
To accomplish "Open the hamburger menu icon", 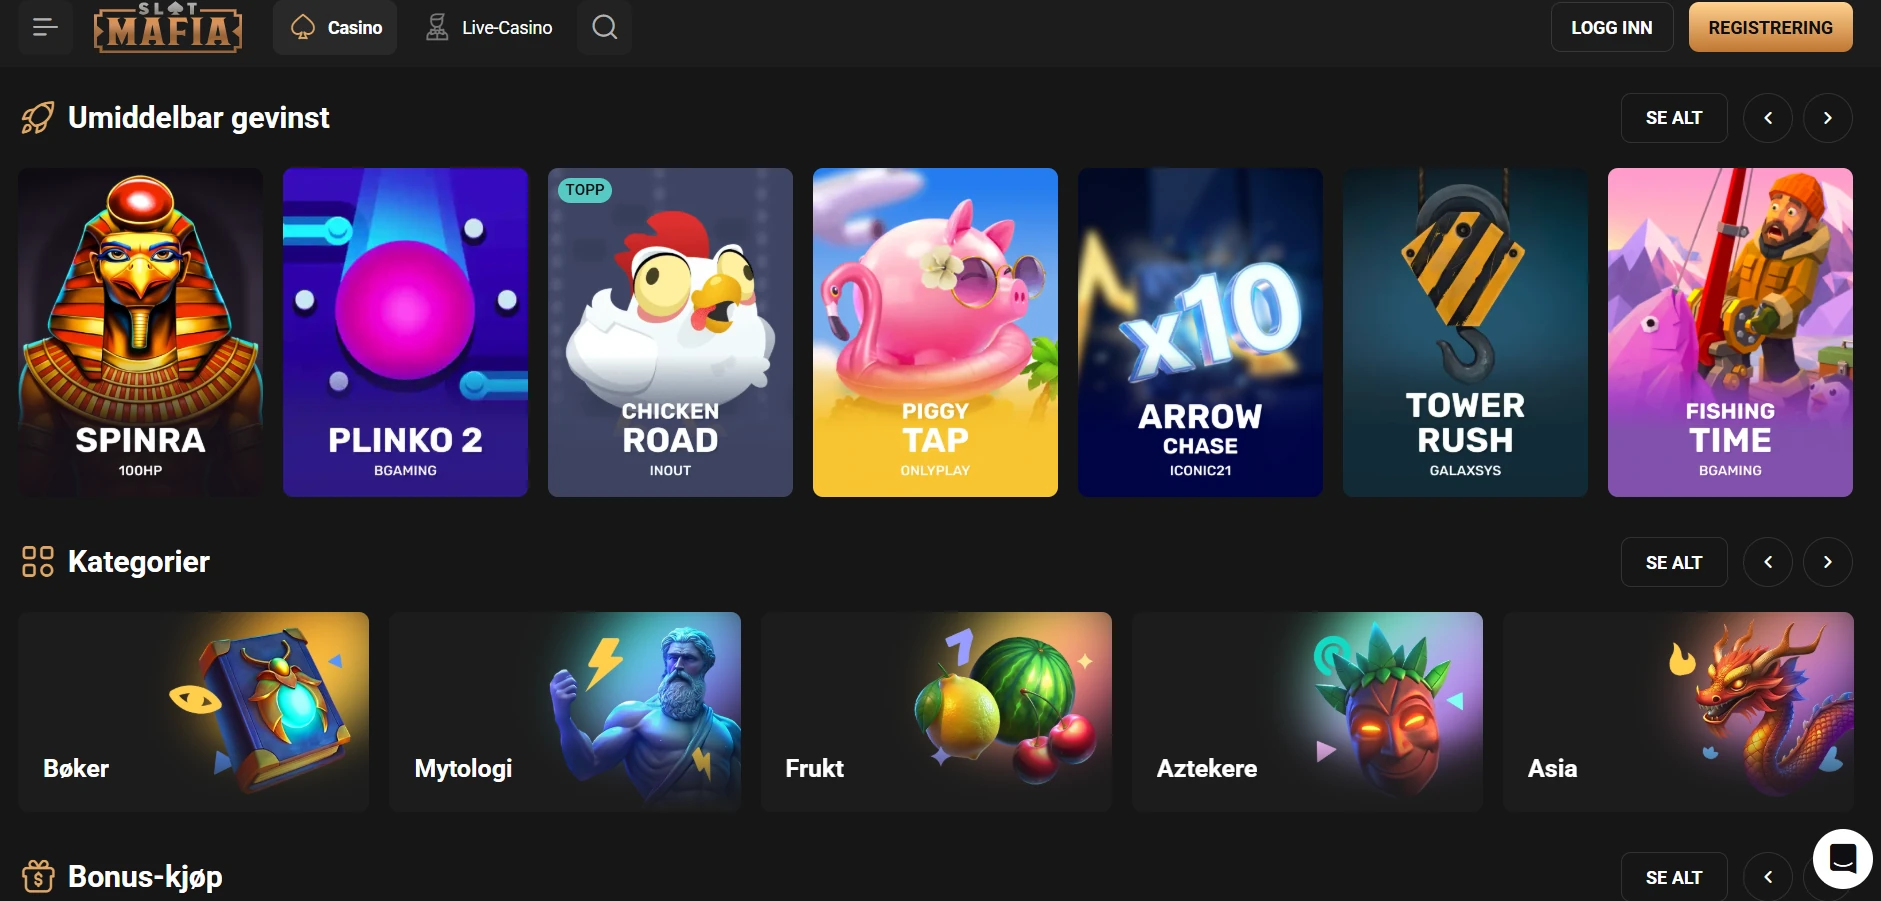I will 45,27.
